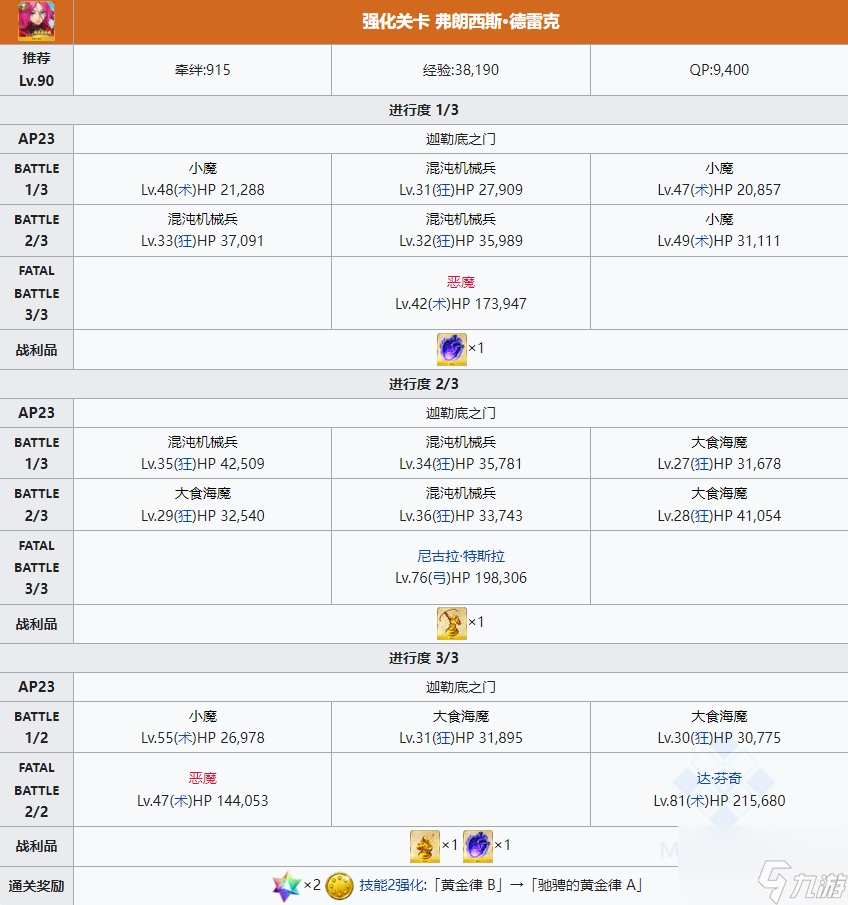Click gold coin icon in clear reward row
Image resolution: width=848 pixels, height=905 pixels.
pos(341,885)
